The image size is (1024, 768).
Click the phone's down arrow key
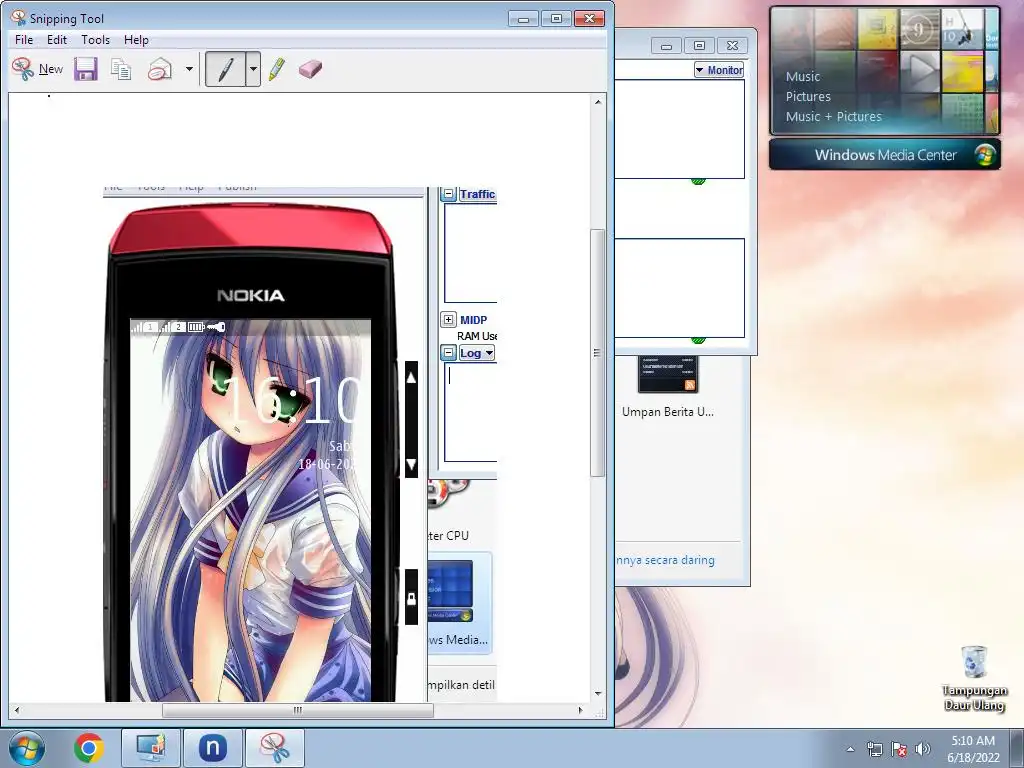pos(411,464)
